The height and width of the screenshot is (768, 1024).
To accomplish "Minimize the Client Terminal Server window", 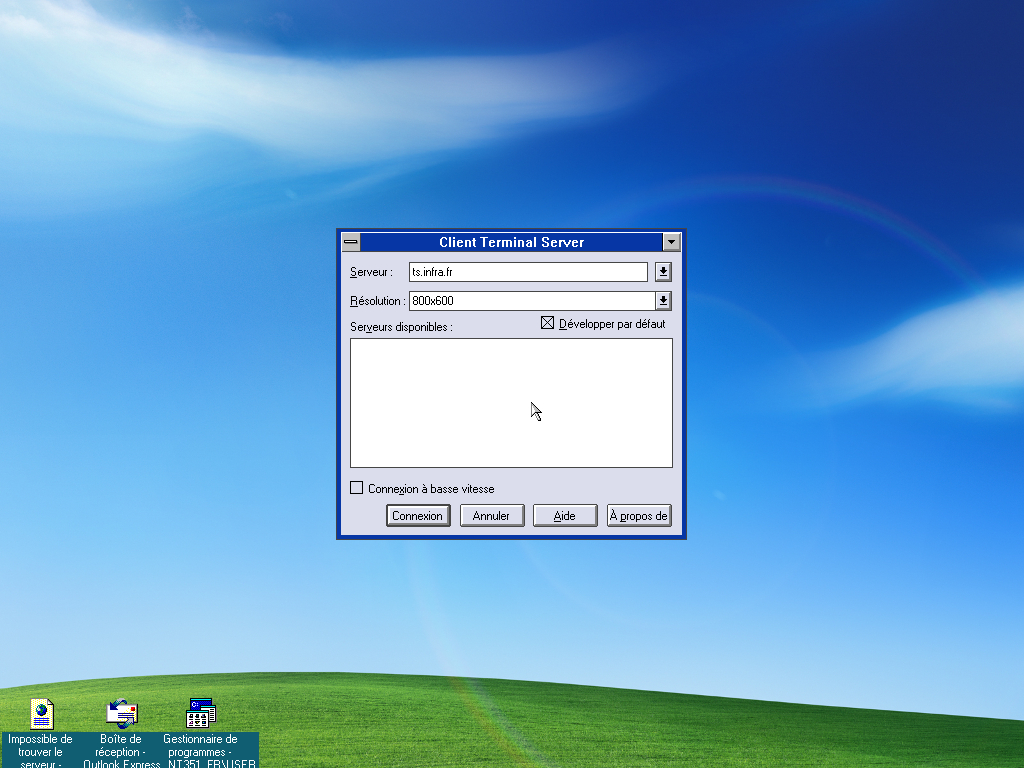I will [671, 242].
